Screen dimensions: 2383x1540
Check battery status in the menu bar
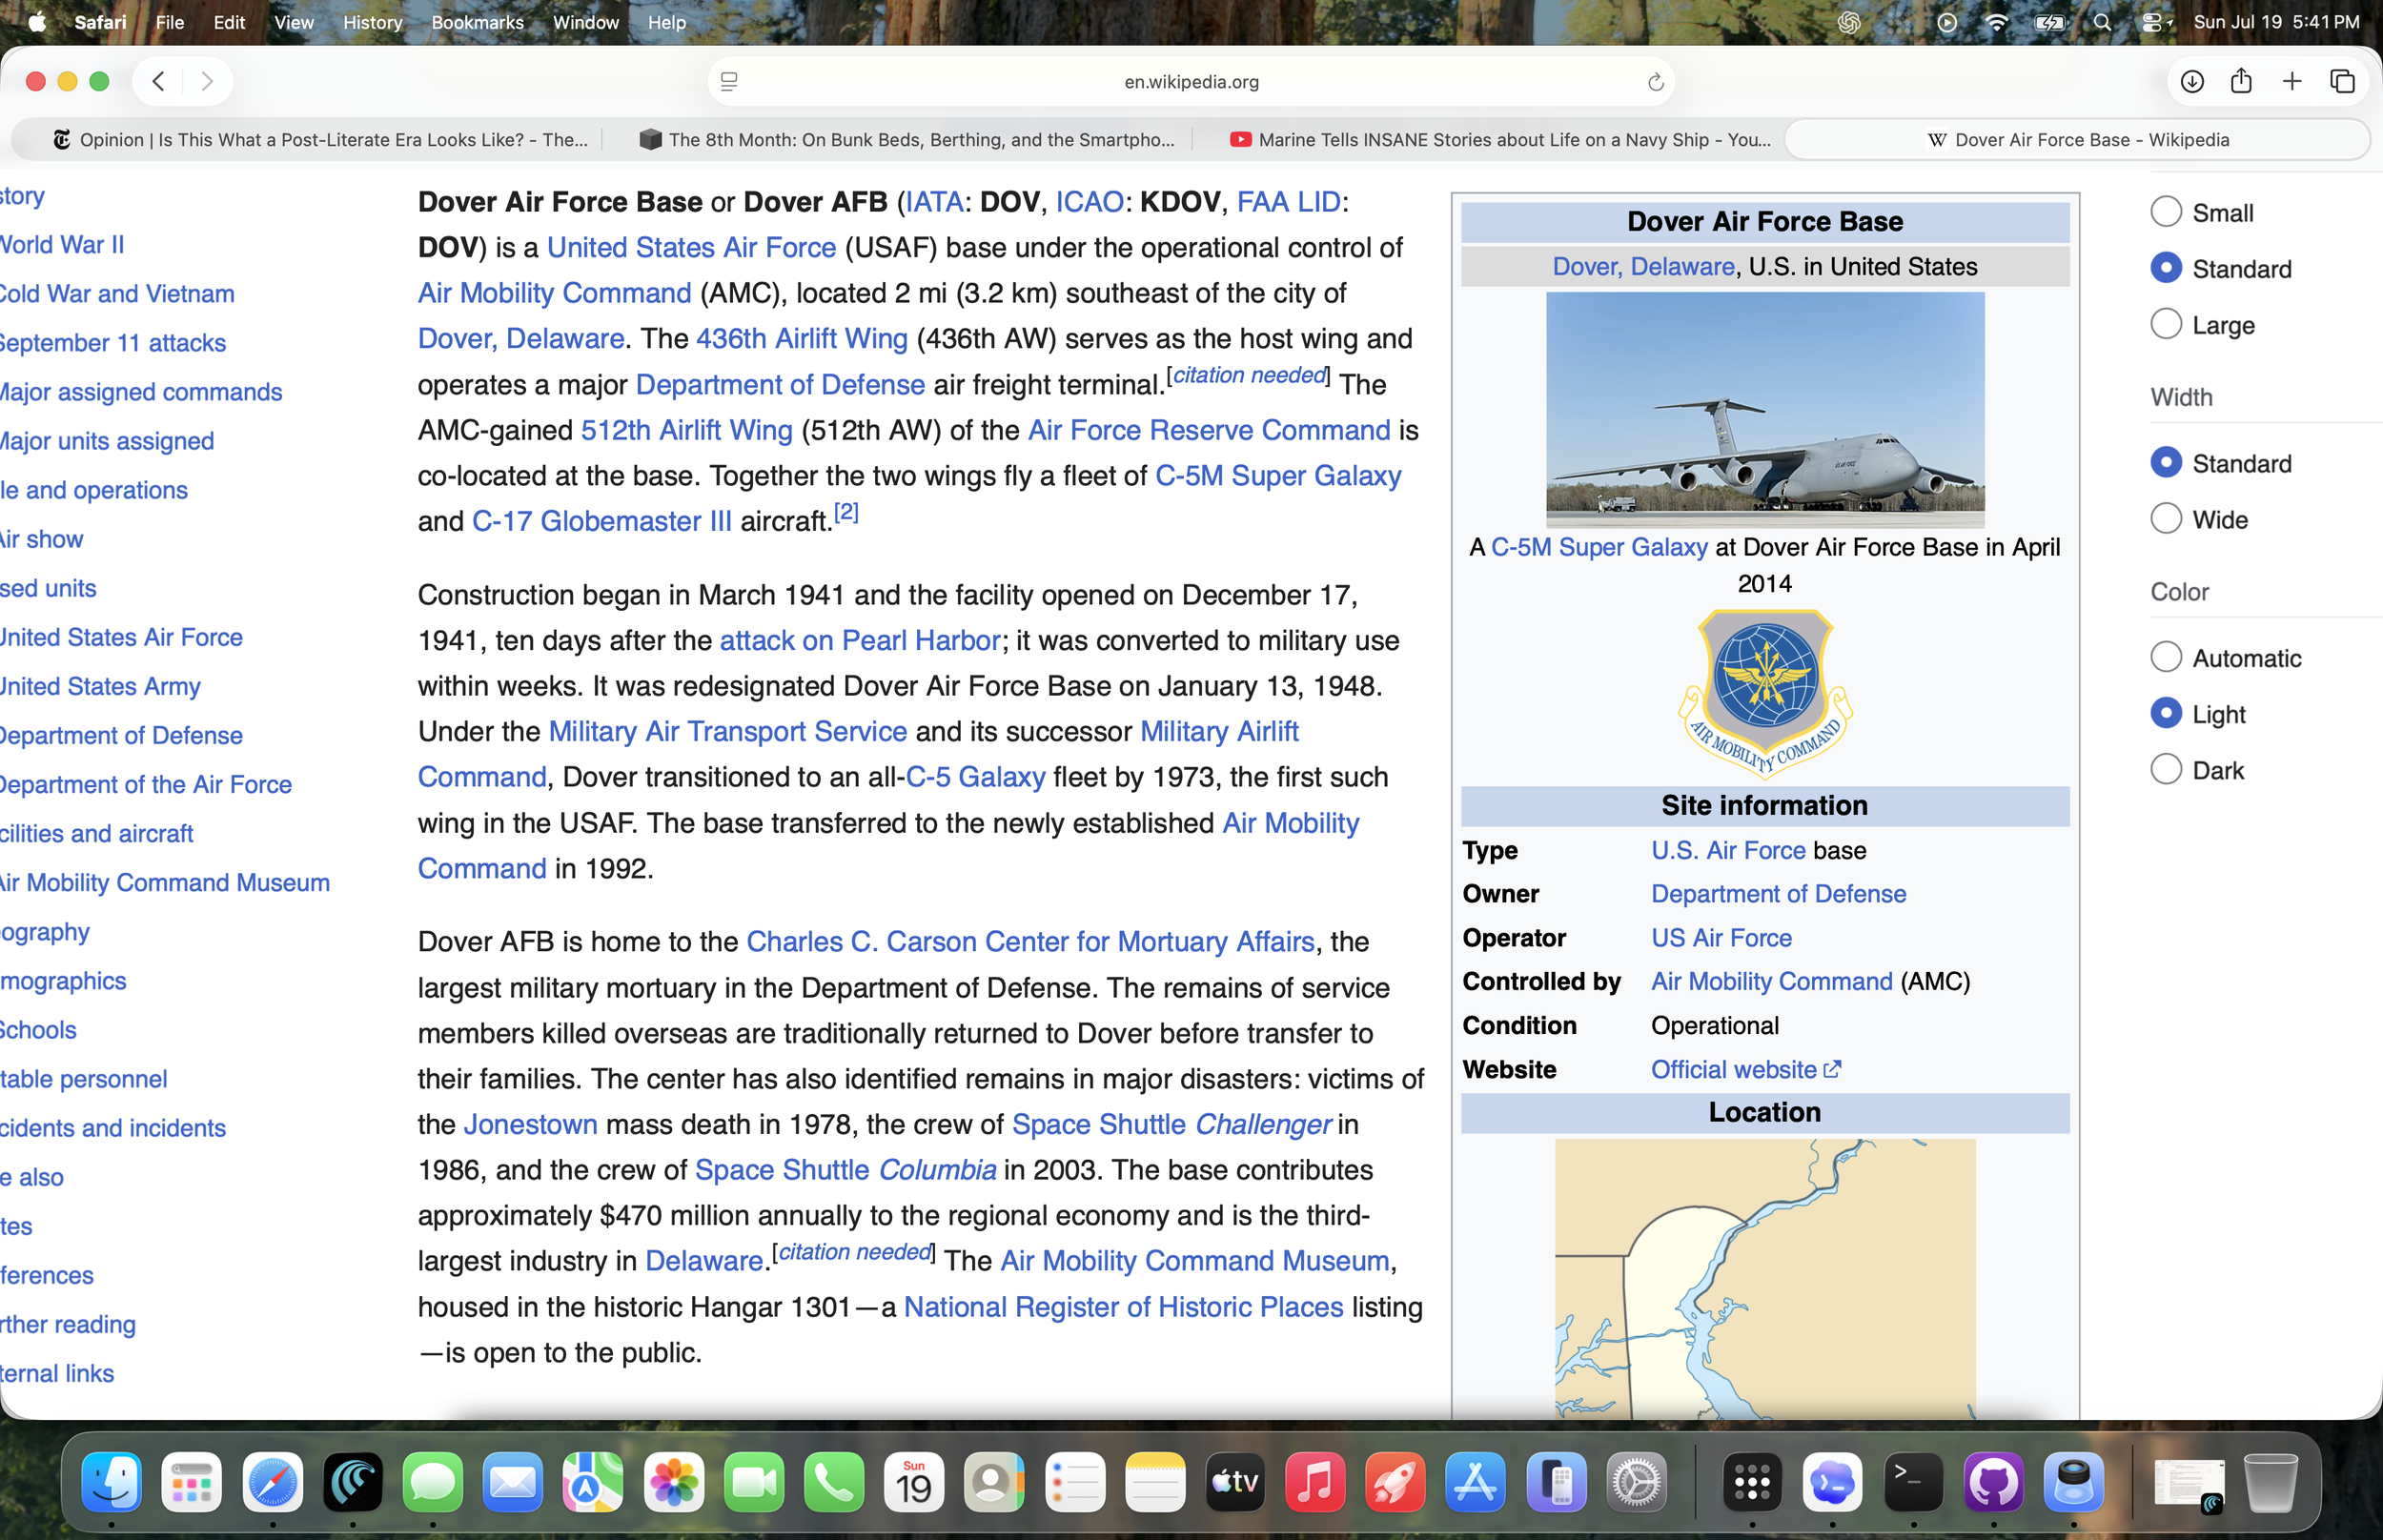[x=2049, y=22]
